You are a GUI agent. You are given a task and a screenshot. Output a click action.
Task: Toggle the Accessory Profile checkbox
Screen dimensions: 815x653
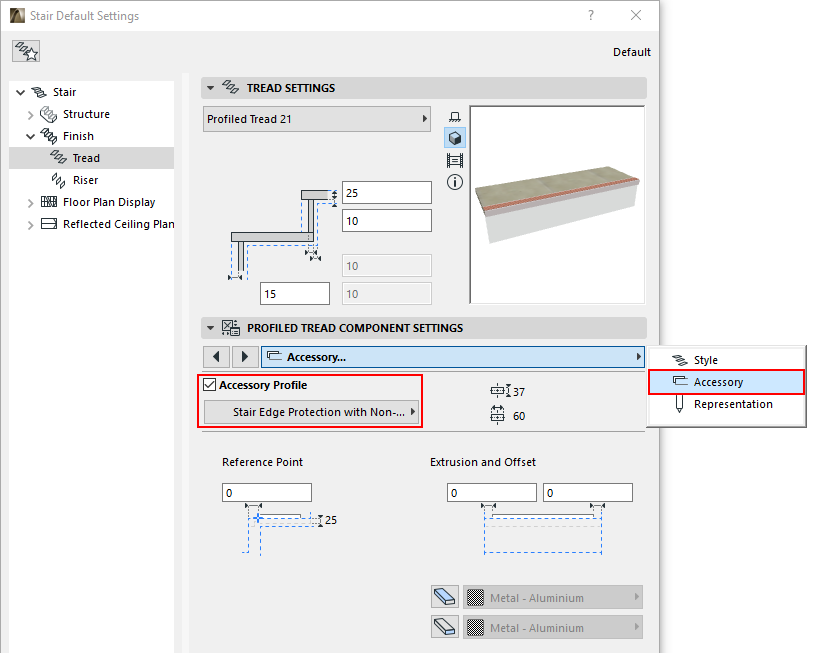coord(209,385)
